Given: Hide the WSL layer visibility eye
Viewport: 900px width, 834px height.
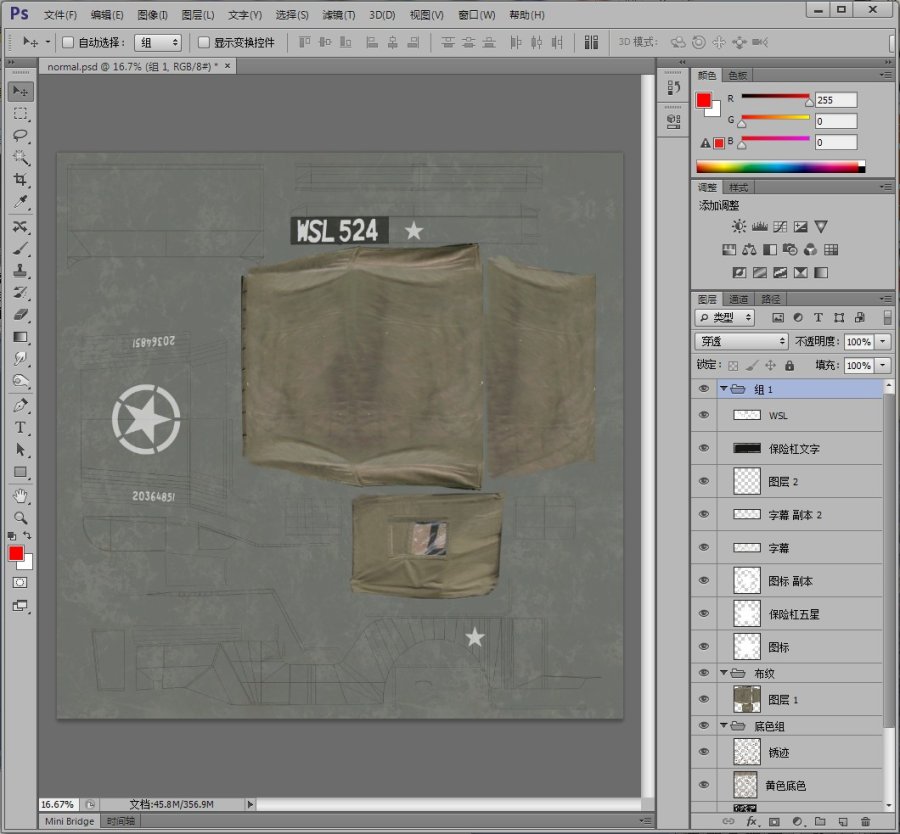Looking at the screenshot, I should click(703, 415).
